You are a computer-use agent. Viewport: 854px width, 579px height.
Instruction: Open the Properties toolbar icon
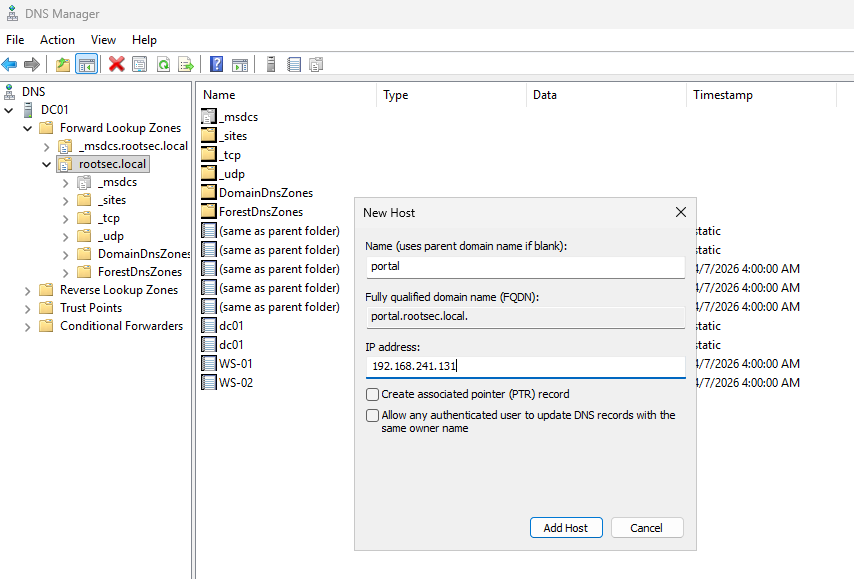point(140,64)
